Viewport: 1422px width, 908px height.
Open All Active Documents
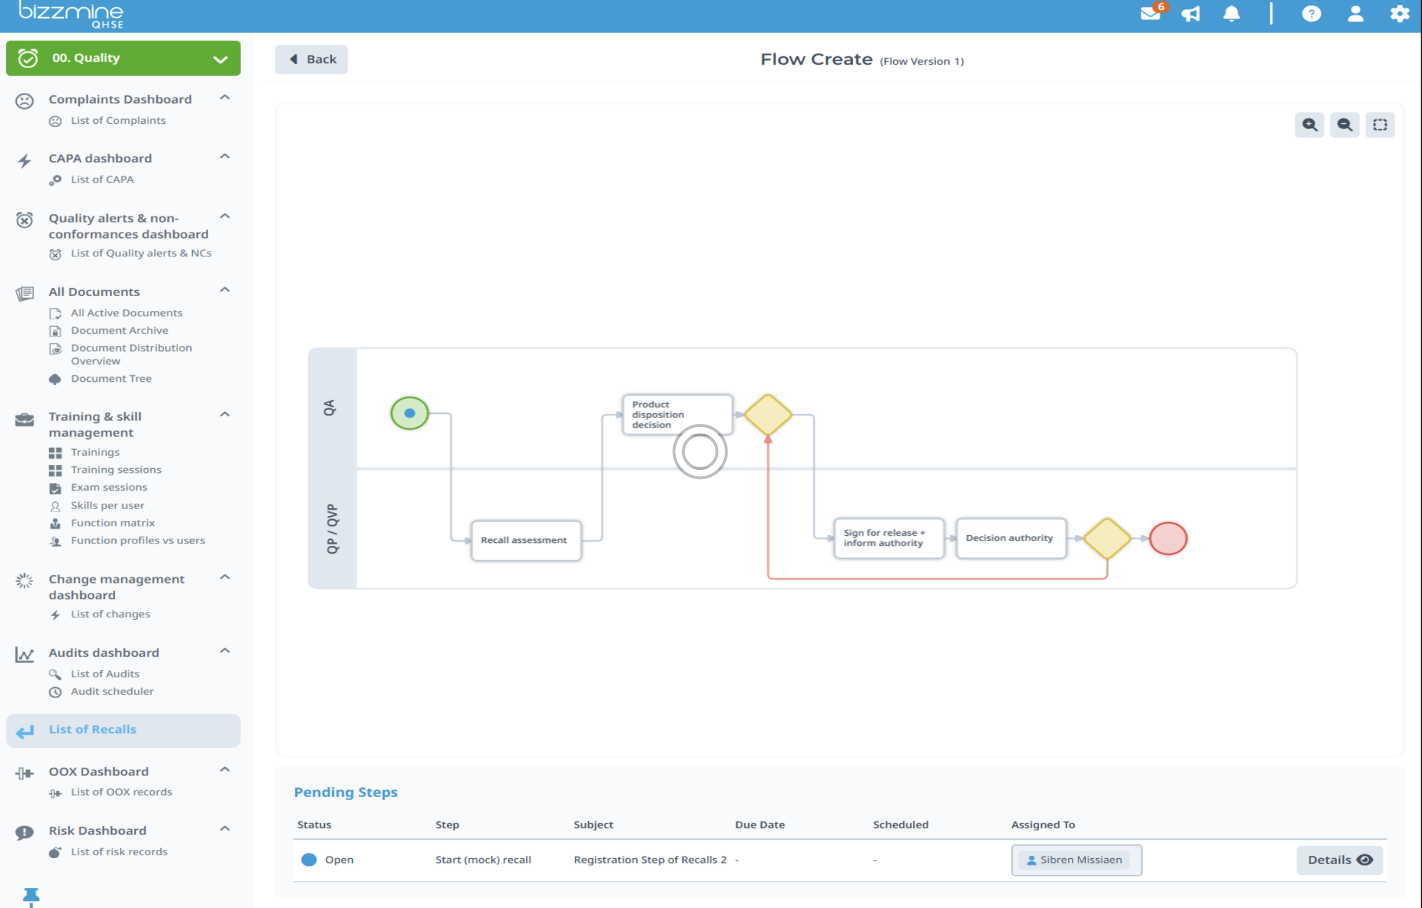pyautogui.click(x=126, y=313)
